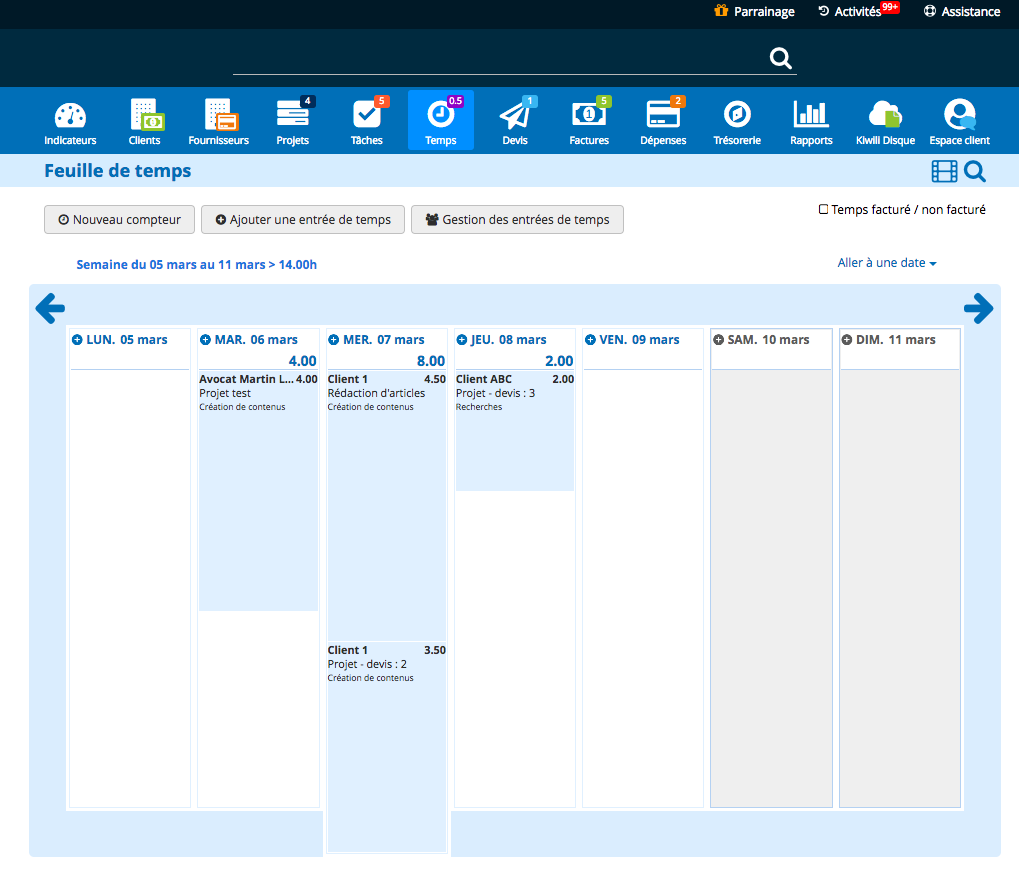Go to next week with right arrow
Screen dimensions: 1019x876
pos(978,308)
